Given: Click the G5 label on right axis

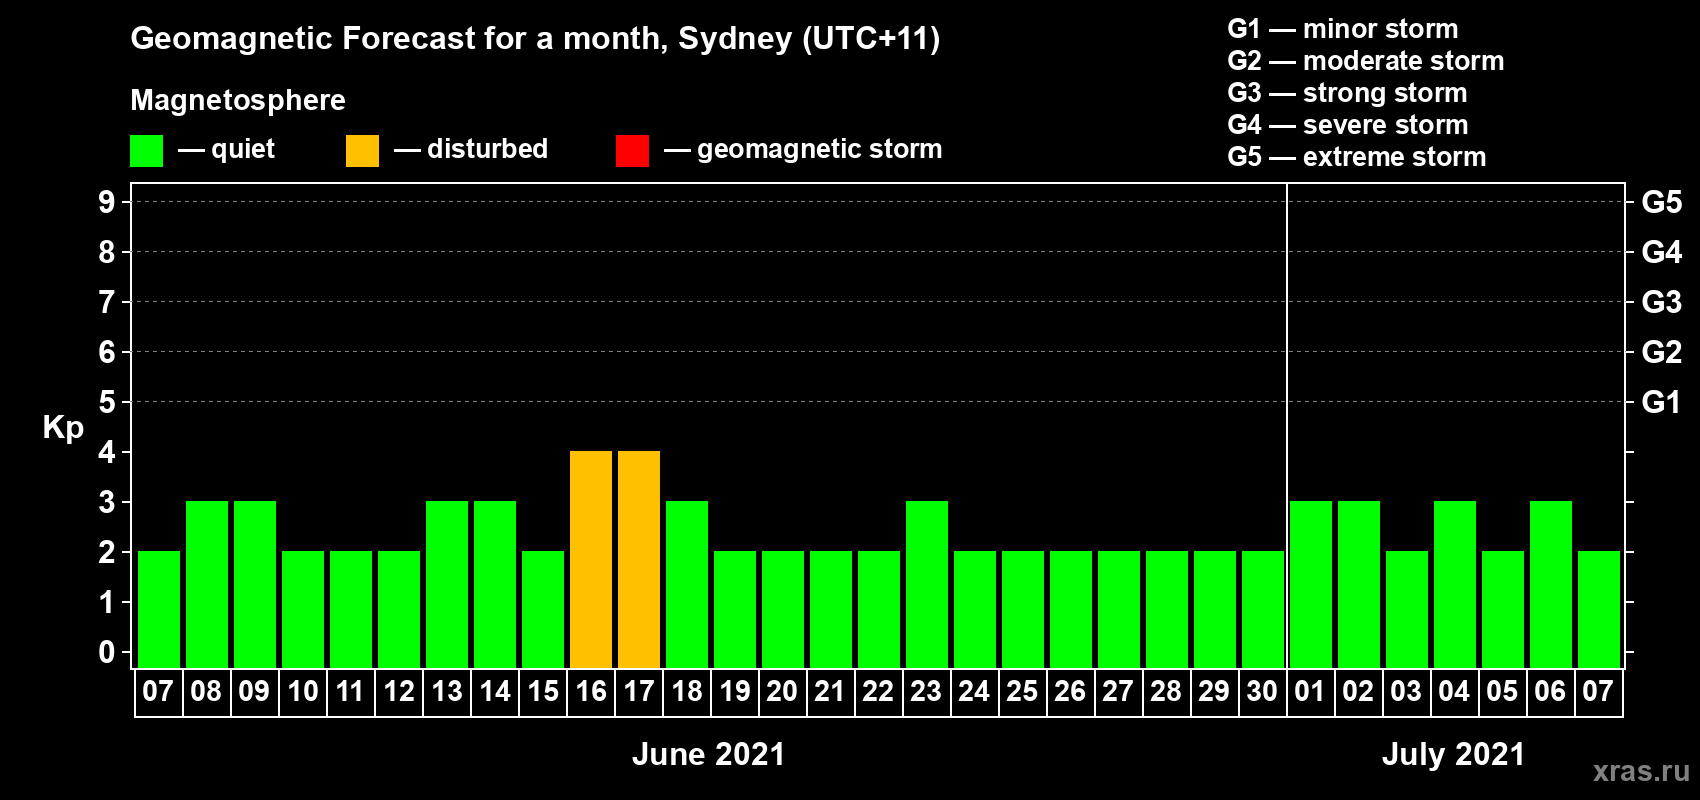Looking at the screenshot, I should pyautogui.click(x=1662, y=202).
